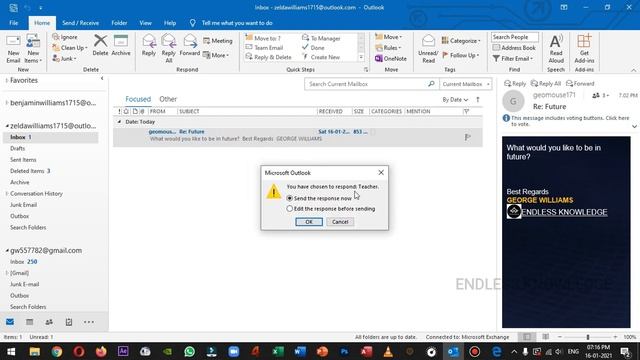The image size is (640, 360).
Task: Click the ribbon Reply All icon
Action: (169, 41)
